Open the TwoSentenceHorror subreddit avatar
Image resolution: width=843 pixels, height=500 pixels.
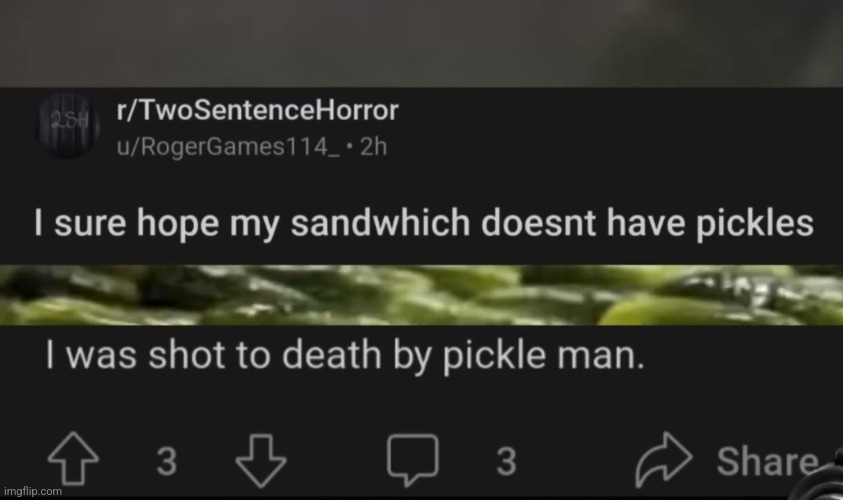pos(68,125)
